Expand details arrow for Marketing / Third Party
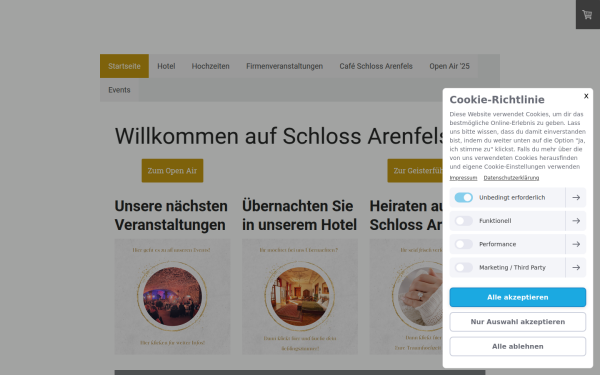Viewport: 600px width, 375px height. point(576,267)
